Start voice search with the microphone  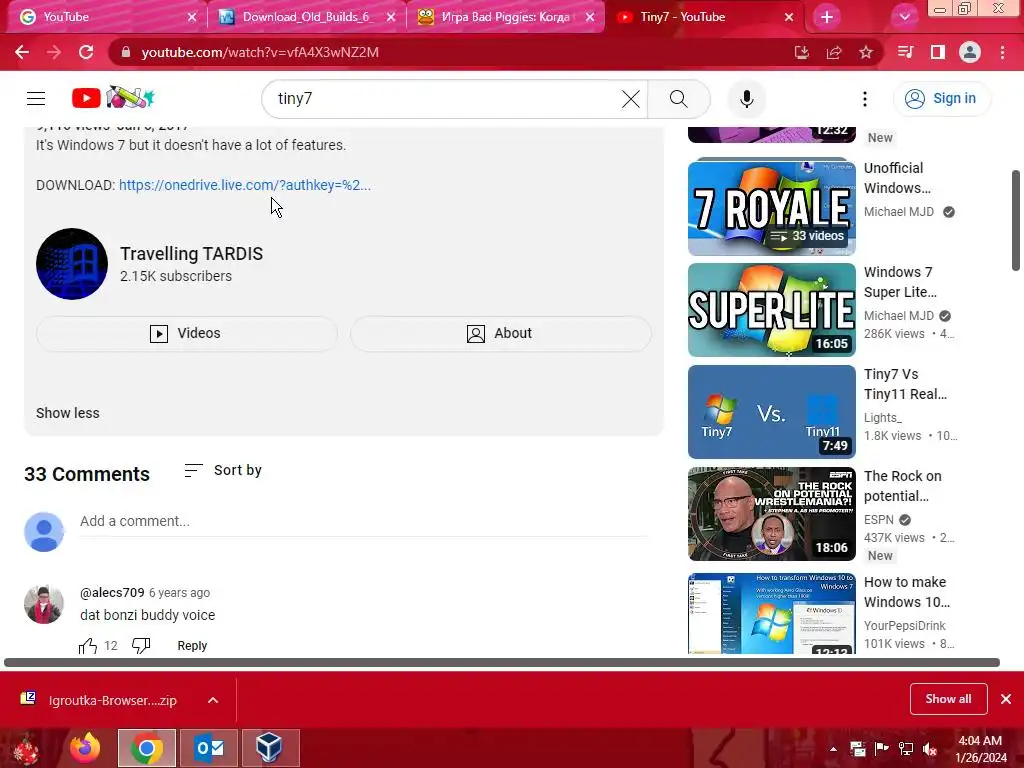point(746,99)
